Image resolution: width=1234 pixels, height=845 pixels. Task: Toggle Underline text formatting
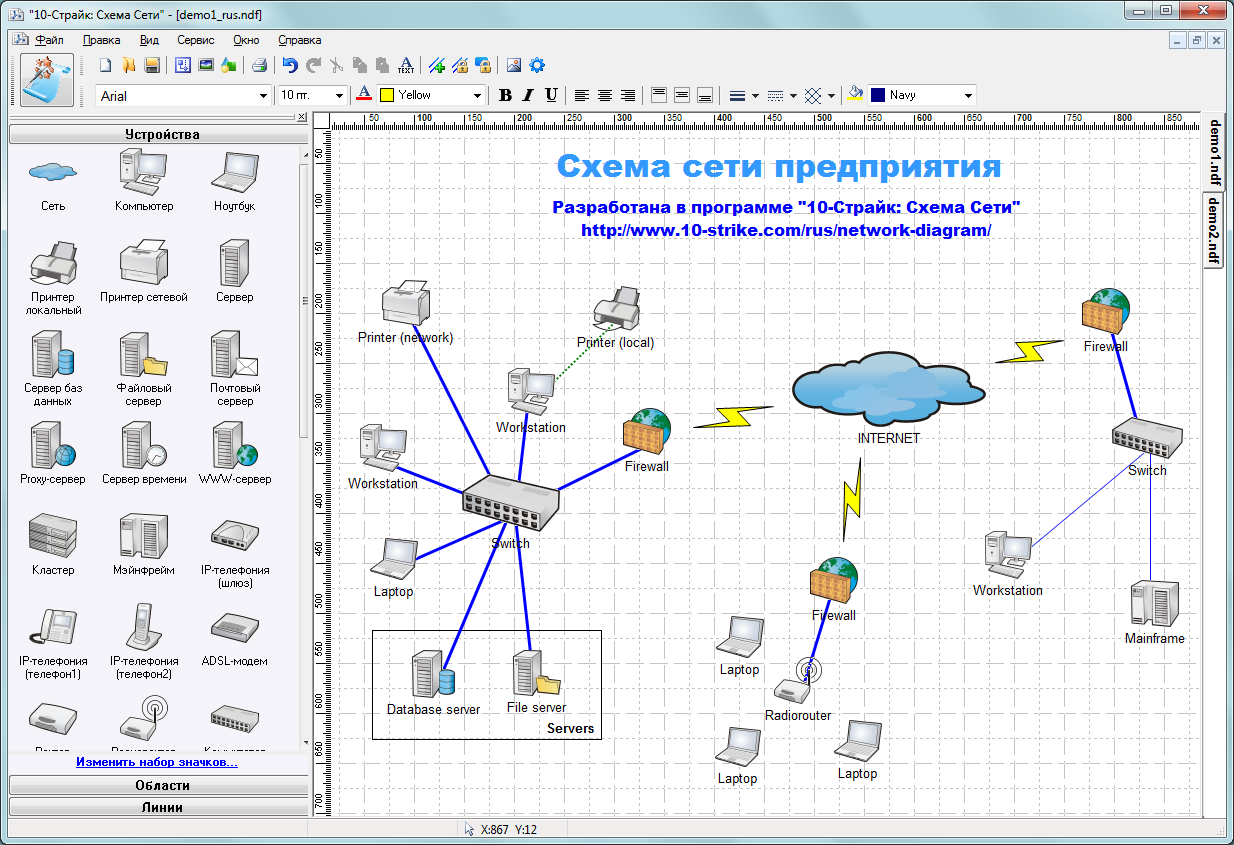coord(551,95)
